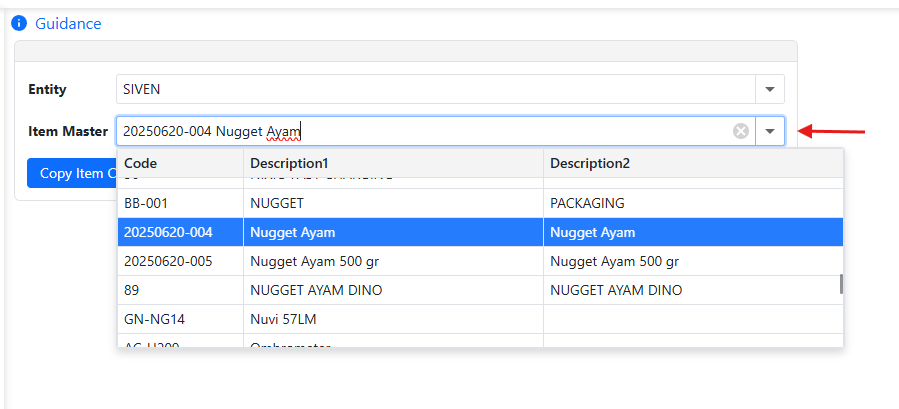Click the Entity field showing SIVEN
This screenshot has width=899, height=409.
(436, 89)
